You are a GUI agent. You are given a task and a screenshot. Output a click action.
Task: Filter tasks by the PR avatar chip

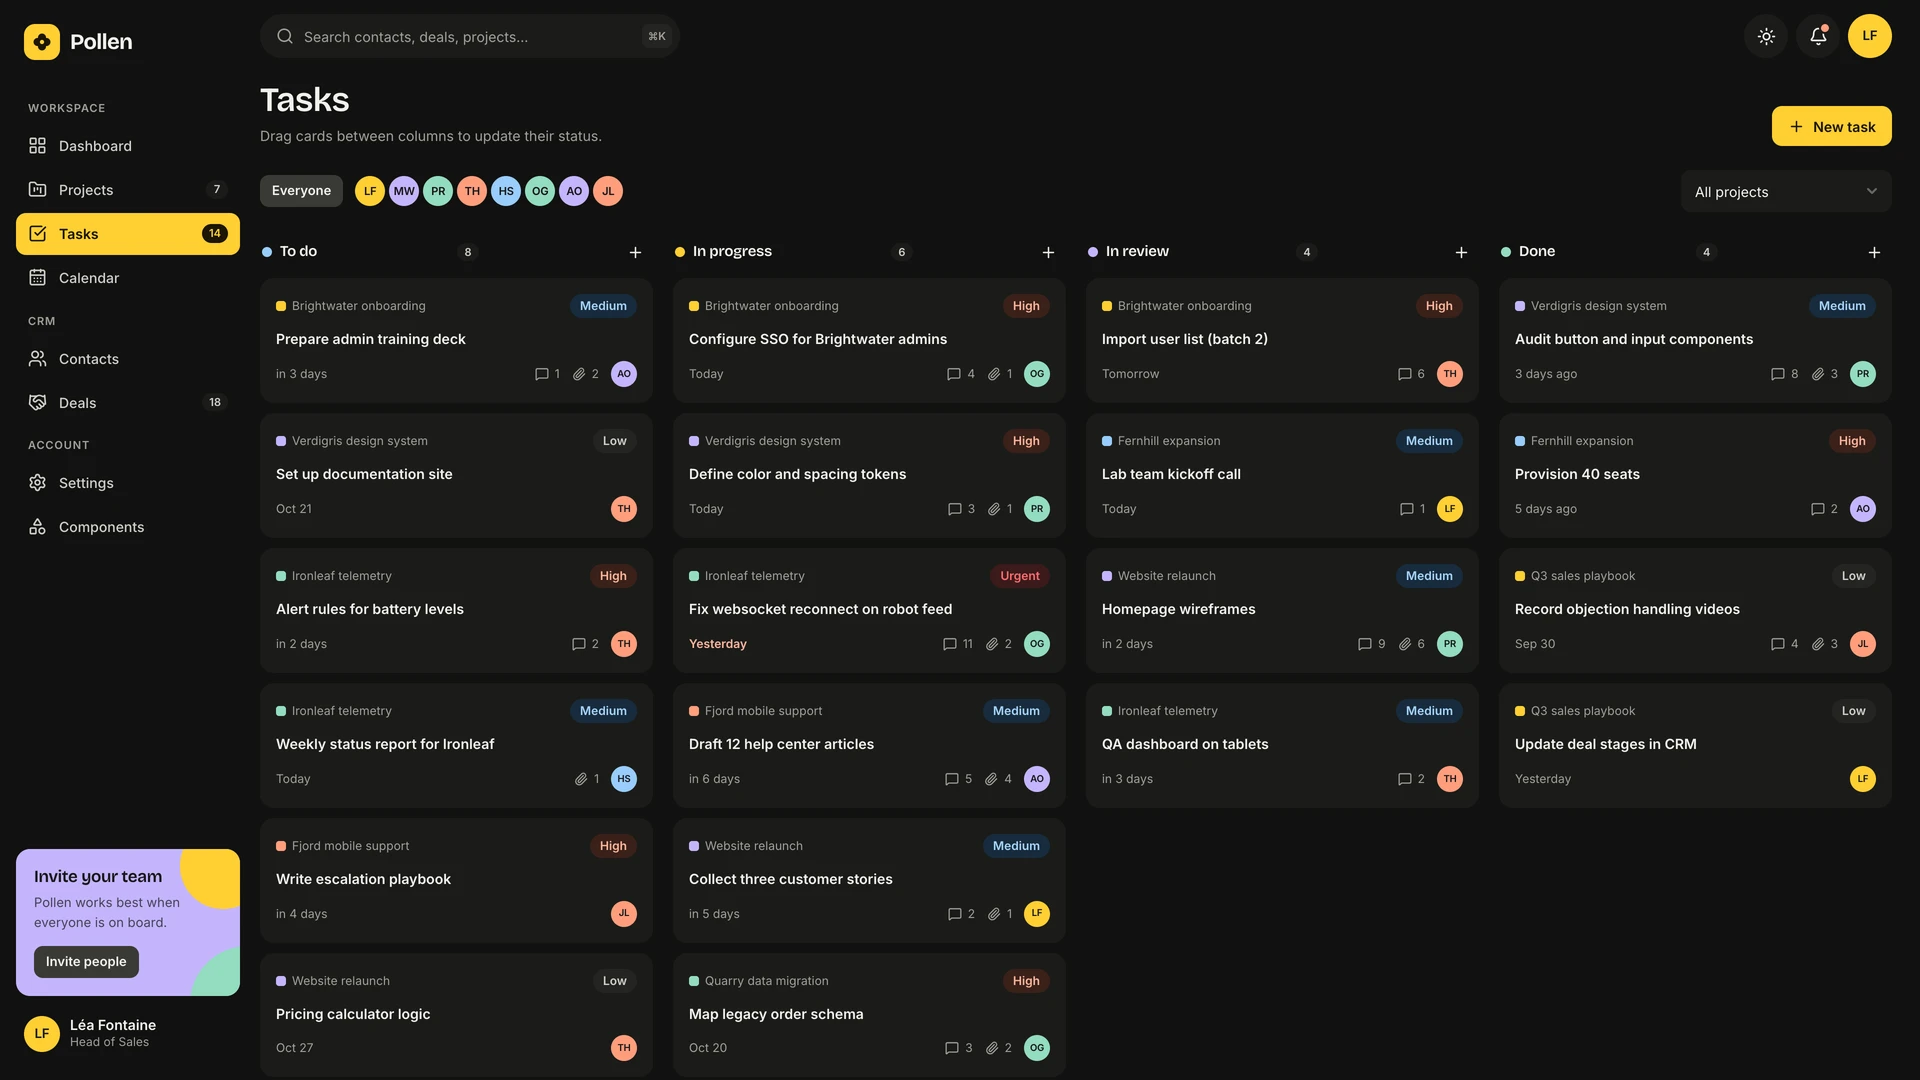(x=438, y=191)
